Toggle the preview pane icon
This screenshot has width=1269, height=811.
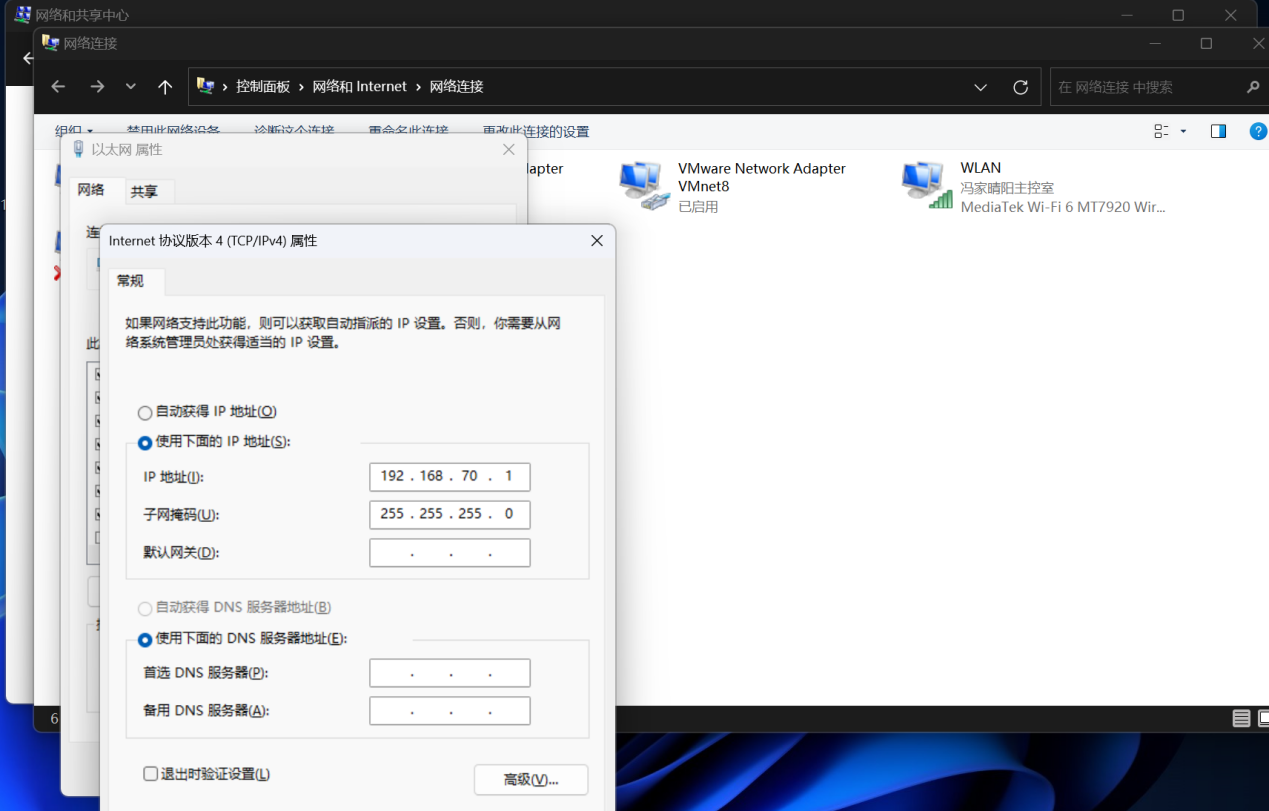[x=1218, y=131]
